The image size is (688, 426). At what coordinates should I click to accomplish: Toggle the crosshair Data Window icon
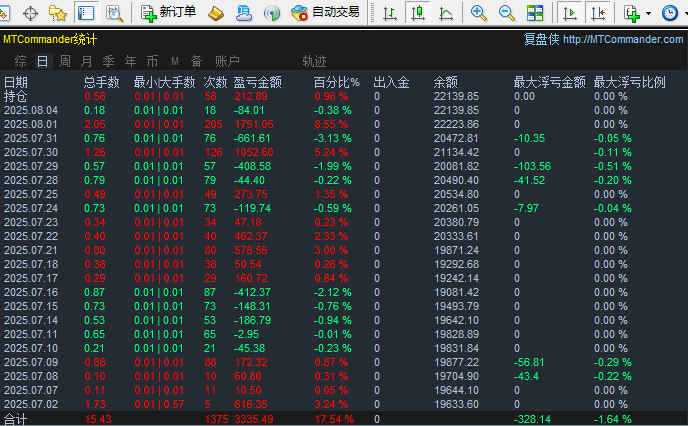pyautogui.click(x=30, y=14)
